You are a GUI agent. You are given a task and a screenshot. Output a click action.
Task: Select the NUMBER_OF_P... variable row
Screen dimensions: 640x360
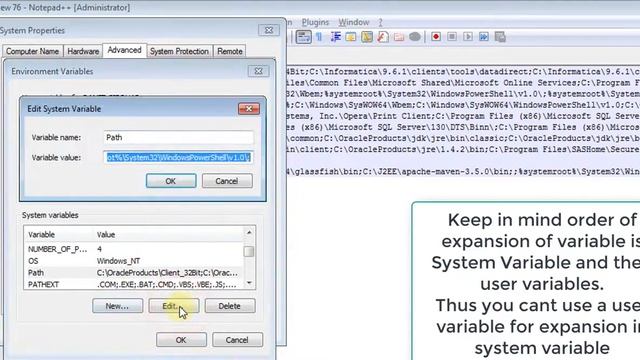[133, 249]
